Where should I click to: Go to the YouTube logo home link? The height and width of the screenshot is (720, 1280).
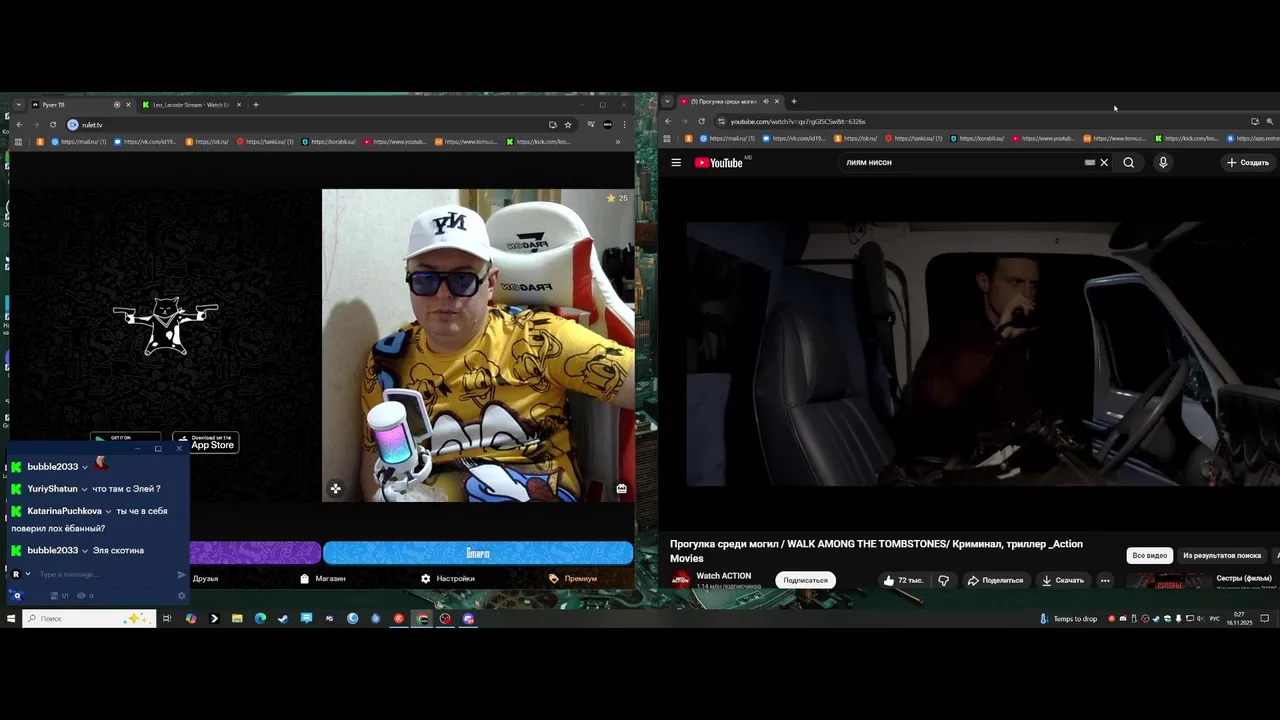tap(719, 162)
